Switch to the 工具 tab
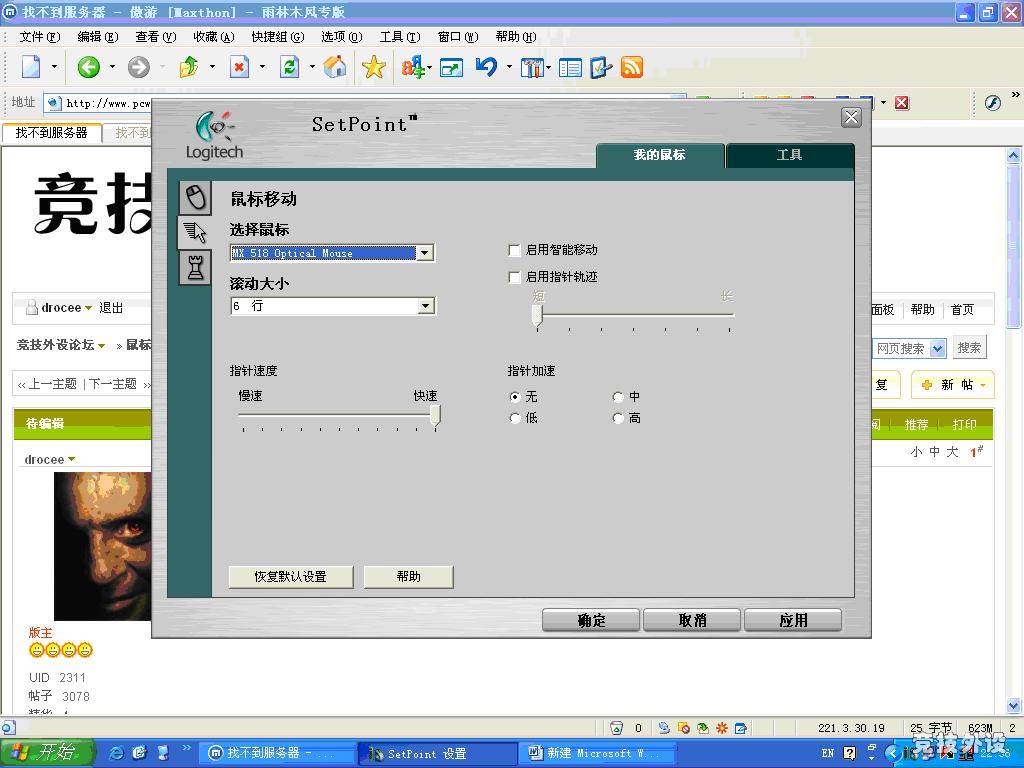This screenshot has height=768, width=1024. tap(790, 155)
